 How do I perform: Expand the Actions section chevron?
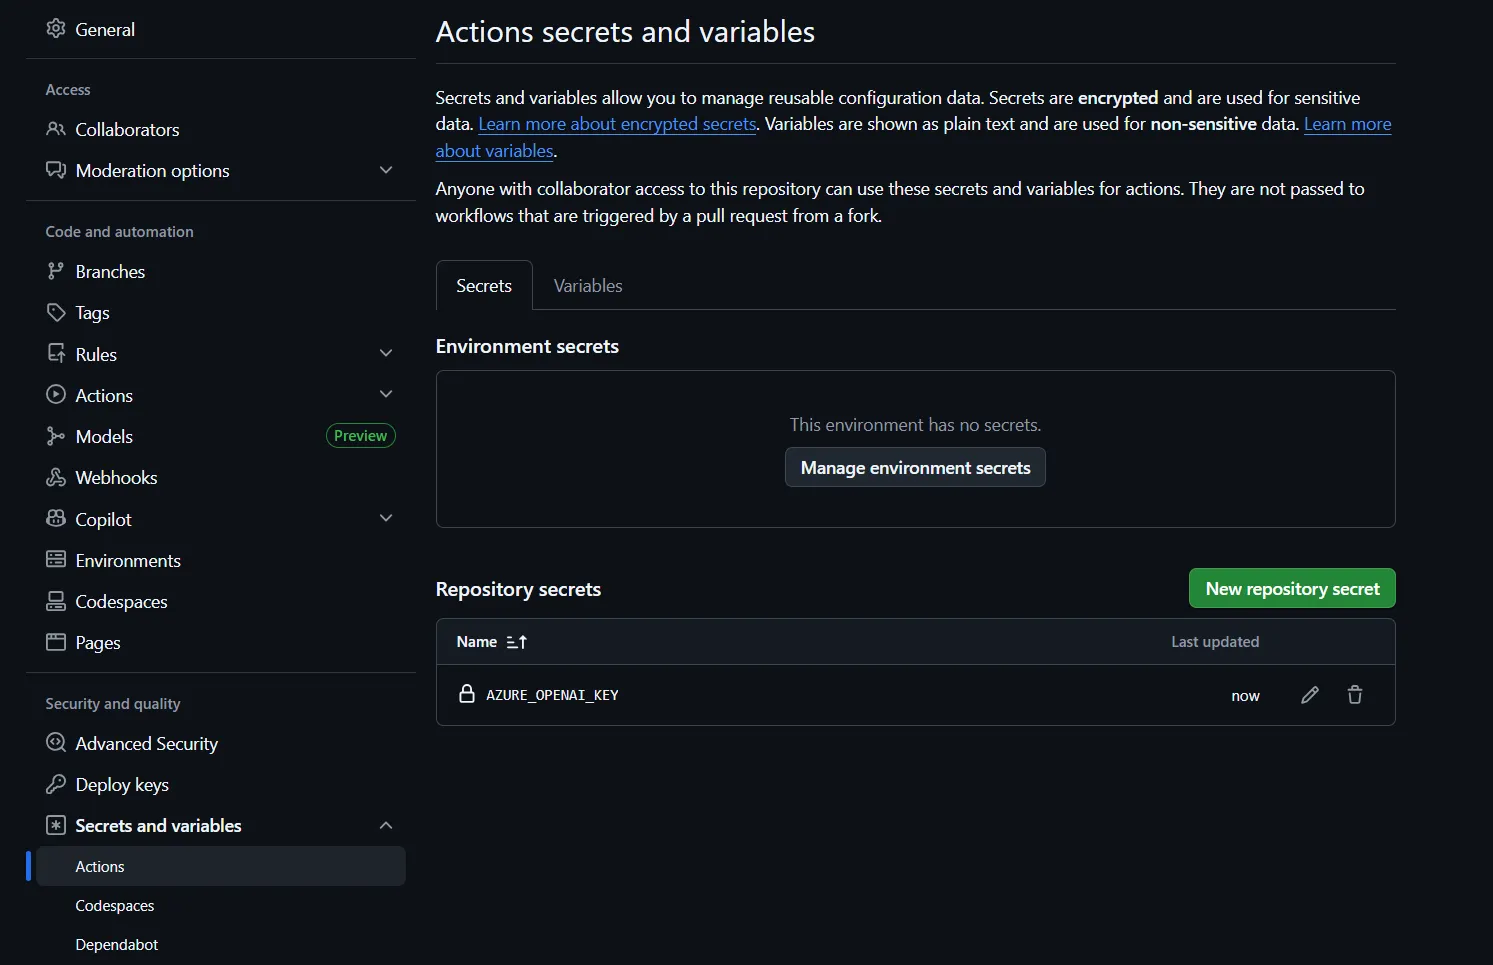[x=386, y=394]
